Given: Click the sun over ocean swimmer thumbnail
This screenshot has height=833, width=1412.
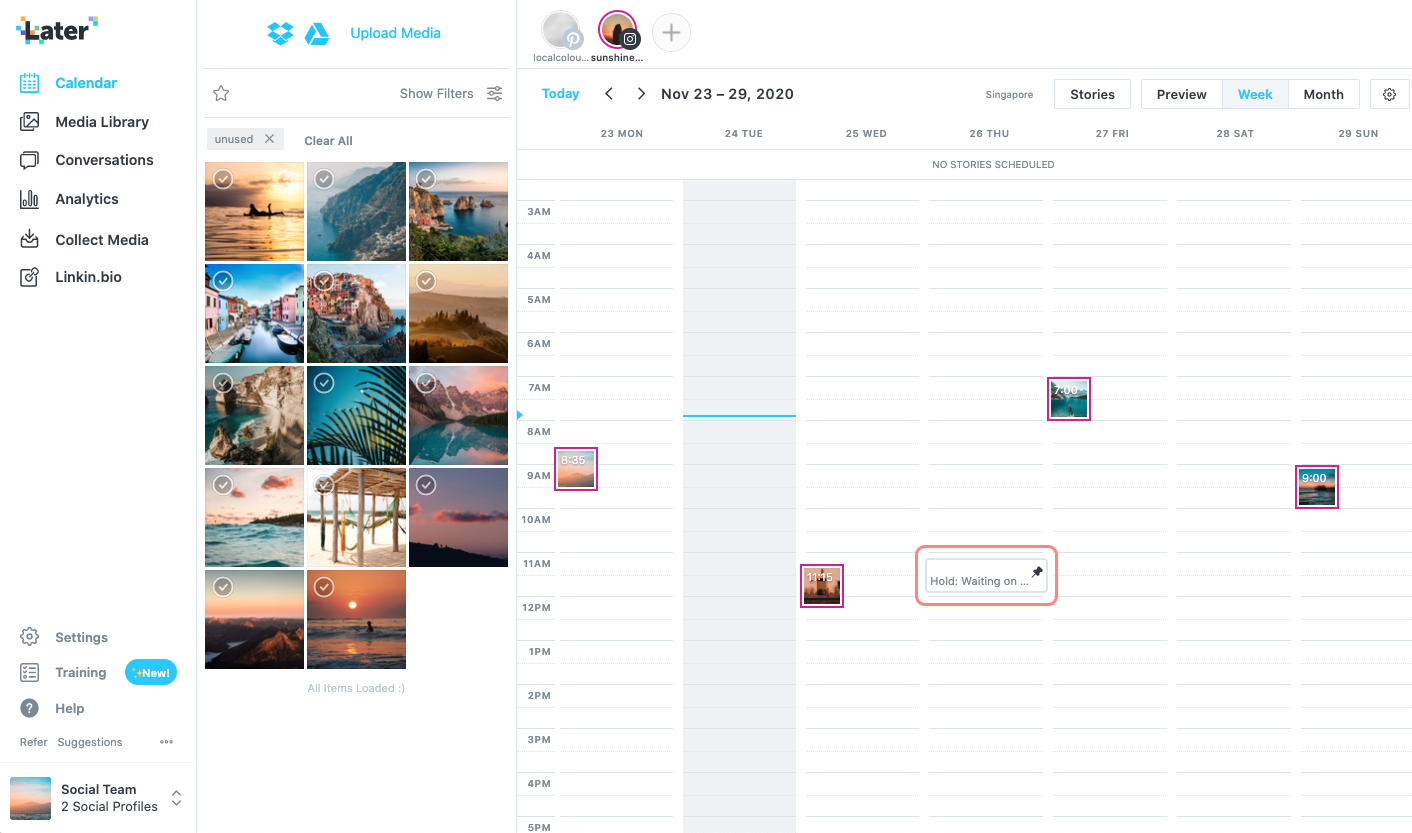Looking at the screenshot, I should 356,619.
